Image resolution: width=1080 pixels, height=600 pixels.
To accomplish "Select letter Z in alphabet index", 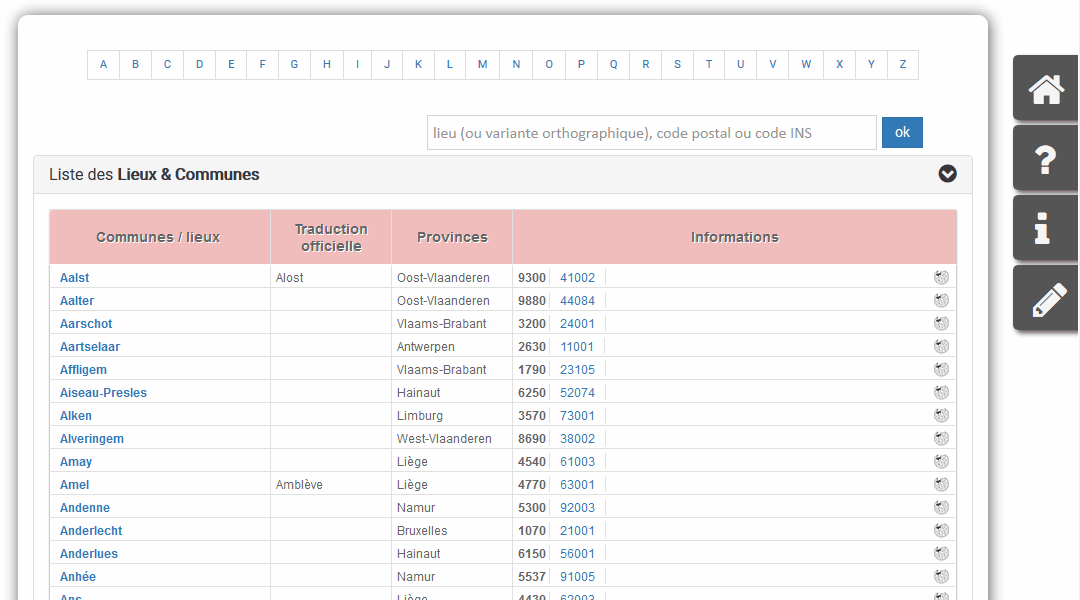I will click(x=902, y=65).
